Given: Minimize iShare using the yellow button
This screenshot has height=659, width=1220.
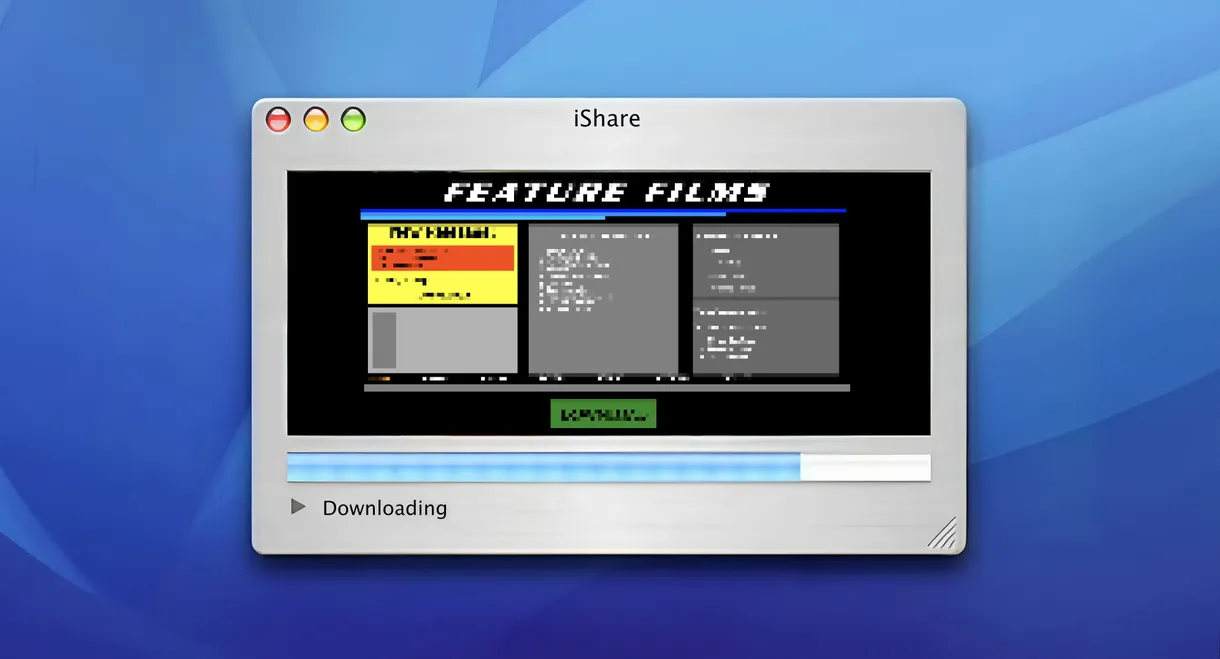Looking at the screenshot, I should pos(316,120).
